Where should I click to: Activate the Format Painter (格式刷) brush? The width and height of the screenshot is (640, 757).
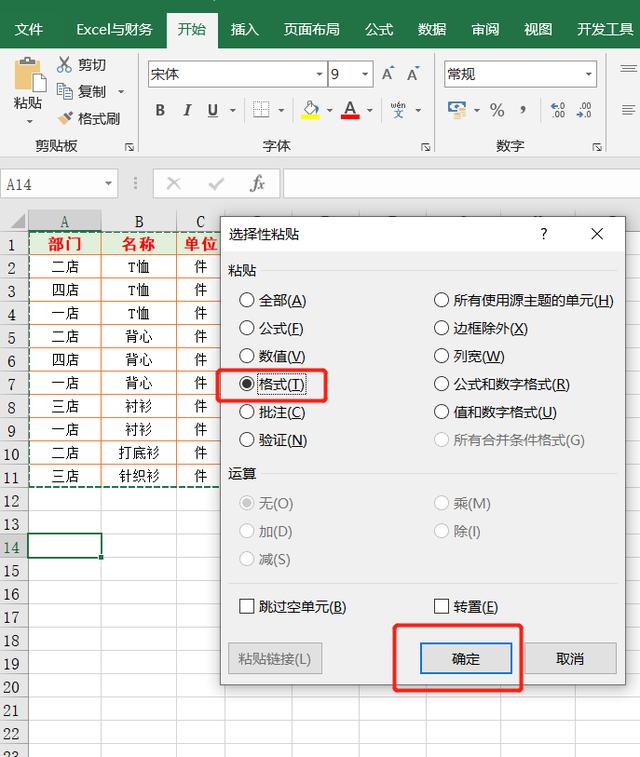65,118
